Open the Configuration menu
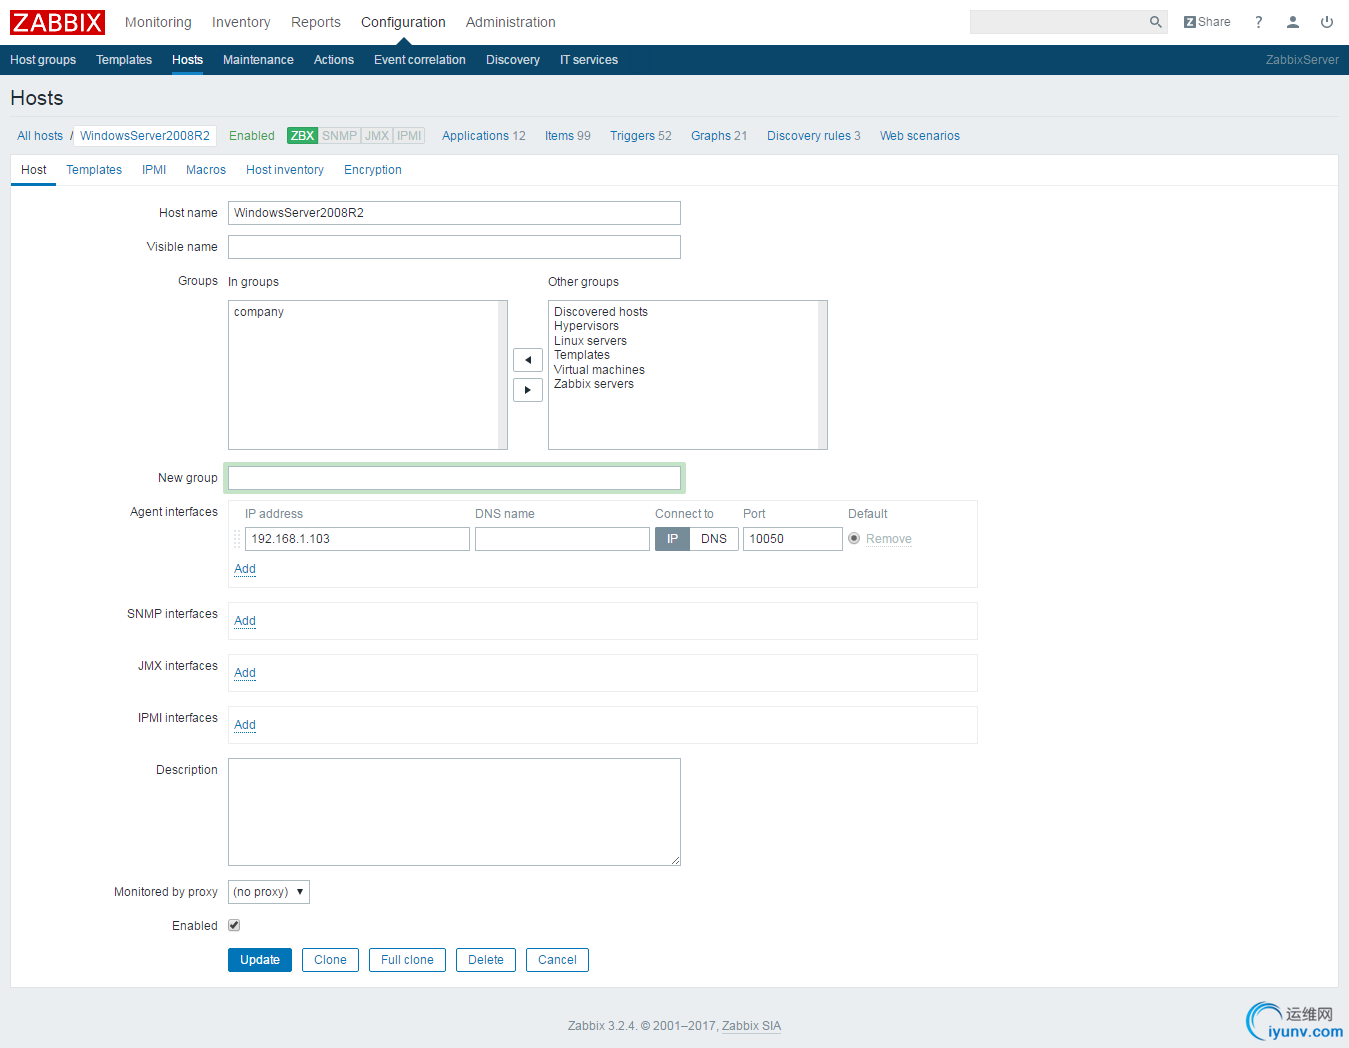The height and width of the screenshot is (1048, 1349). [403, 22]
